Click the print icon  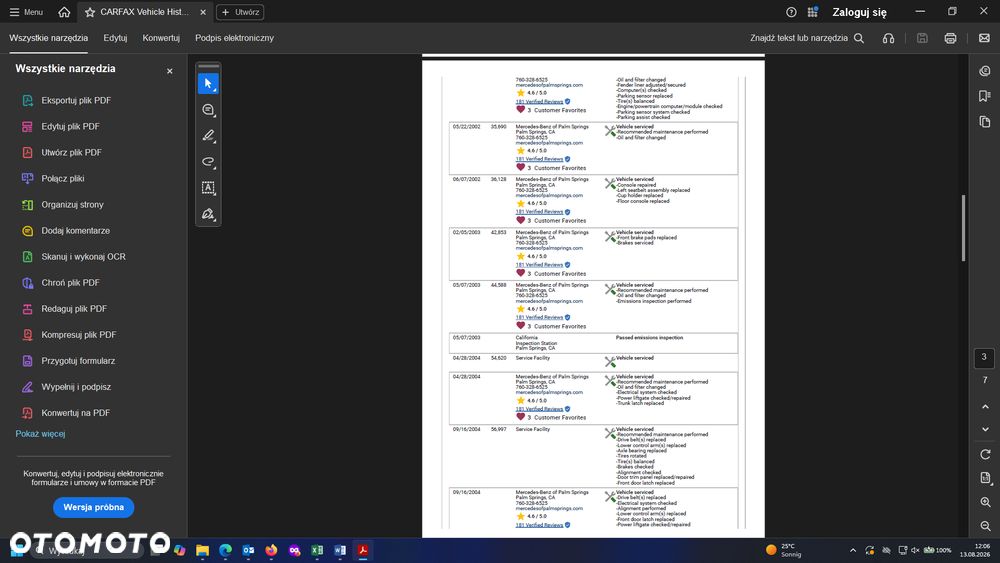(x=950, y=38)
